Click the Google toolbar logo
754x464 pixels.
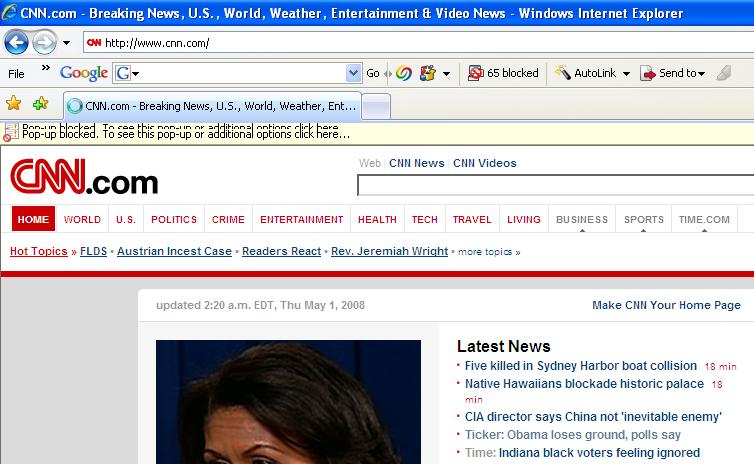point(84,73)
